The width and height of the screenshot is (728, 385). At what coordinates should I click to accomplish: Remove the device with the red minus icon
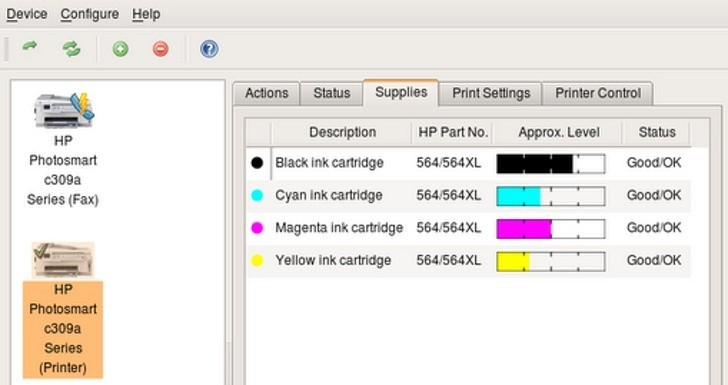point(161,49)
